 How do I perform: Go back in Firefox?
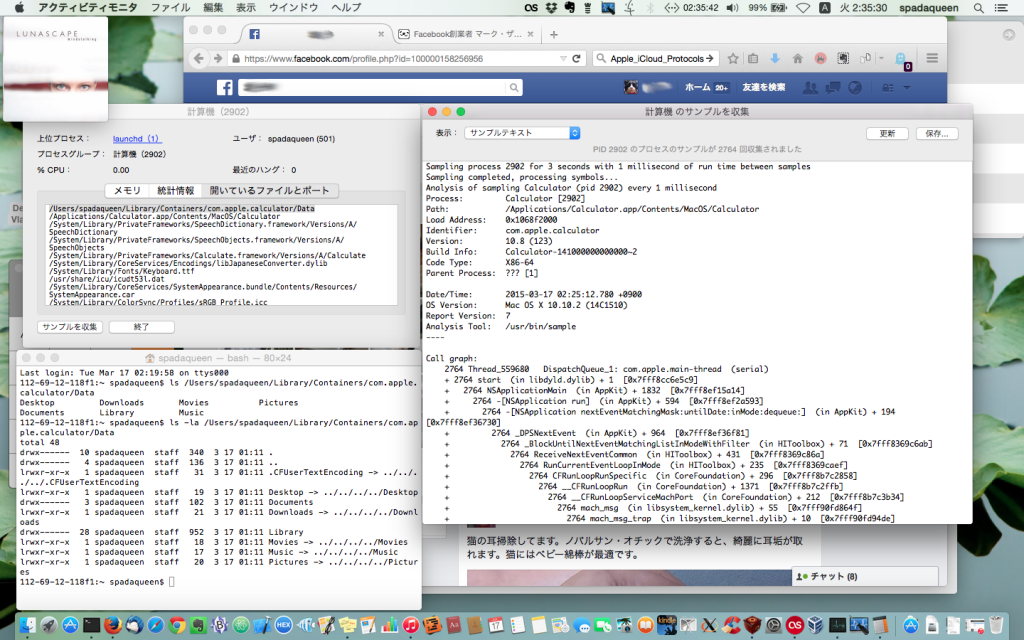[199, 58]
